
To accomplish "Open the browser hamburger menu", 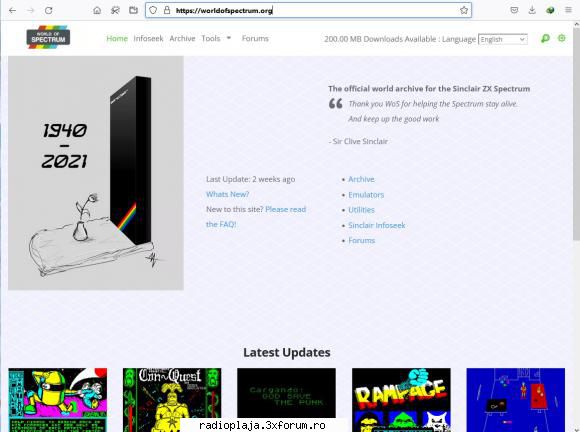I will (x=569, y=10).
